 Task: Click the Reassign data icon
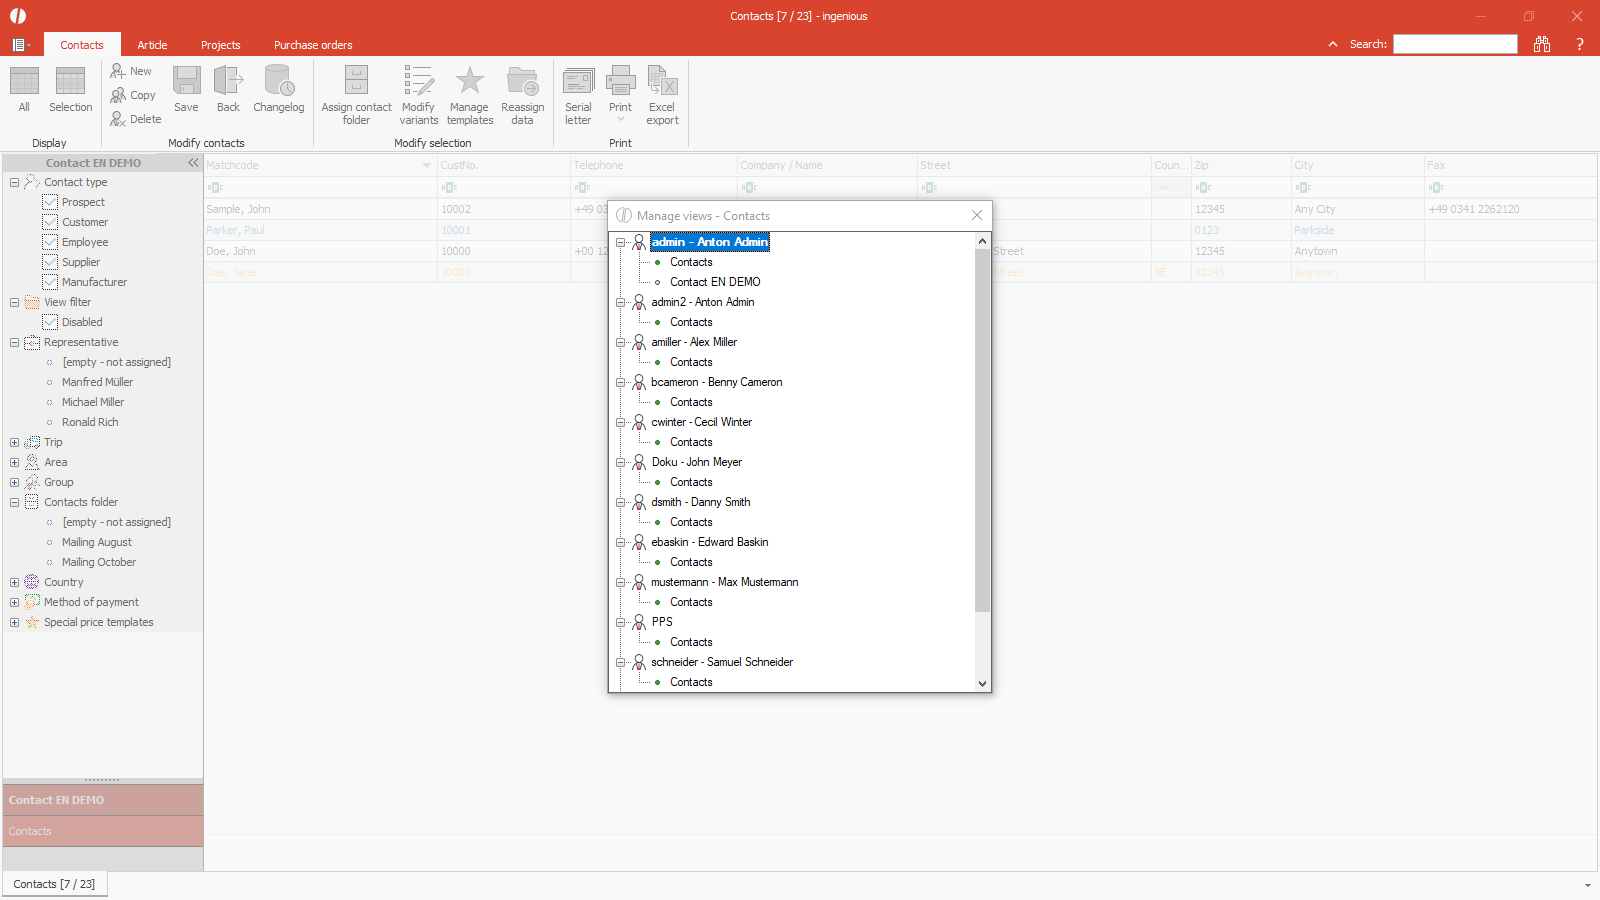coord(522,82)
